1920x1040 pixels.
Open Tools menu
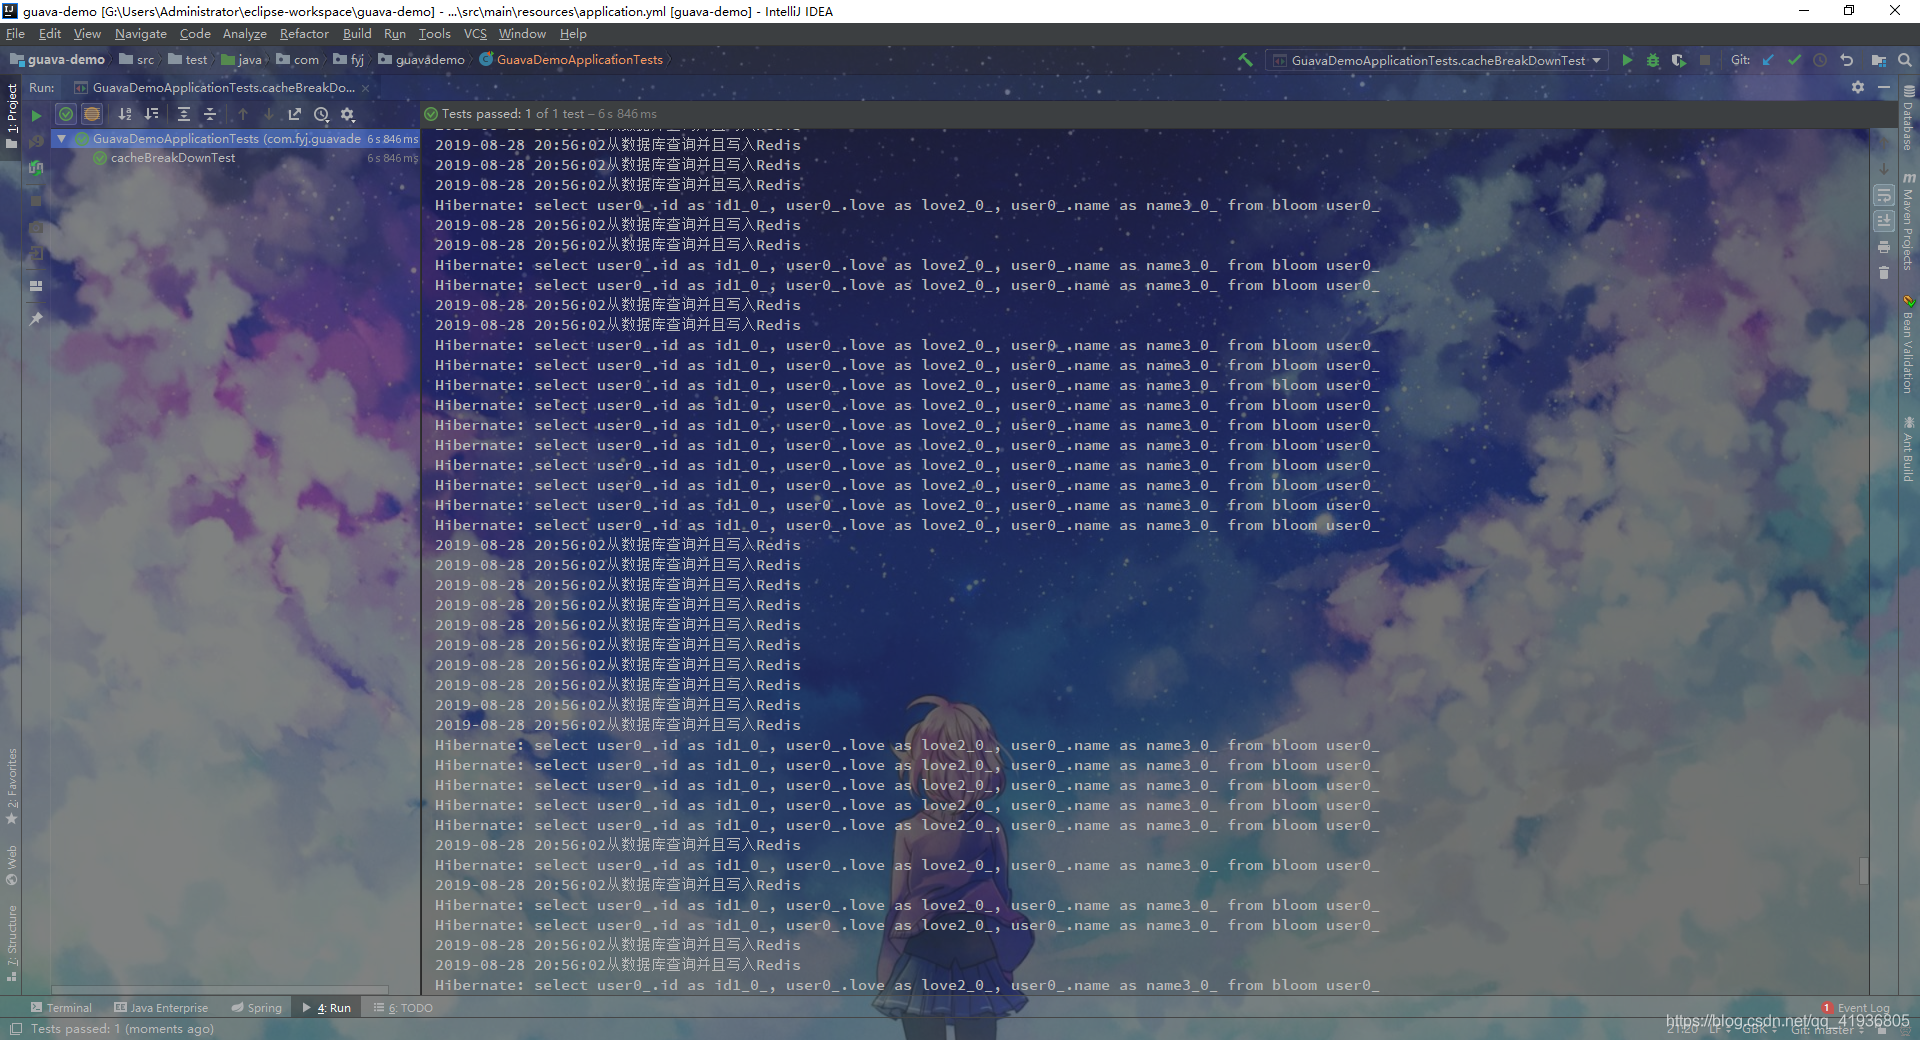point(434,34)
